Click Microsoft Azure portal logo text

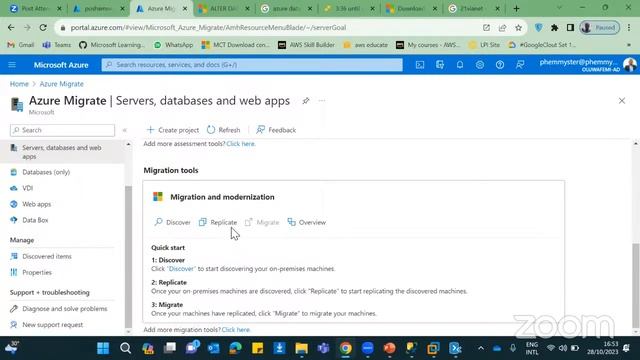click(61, 64)
